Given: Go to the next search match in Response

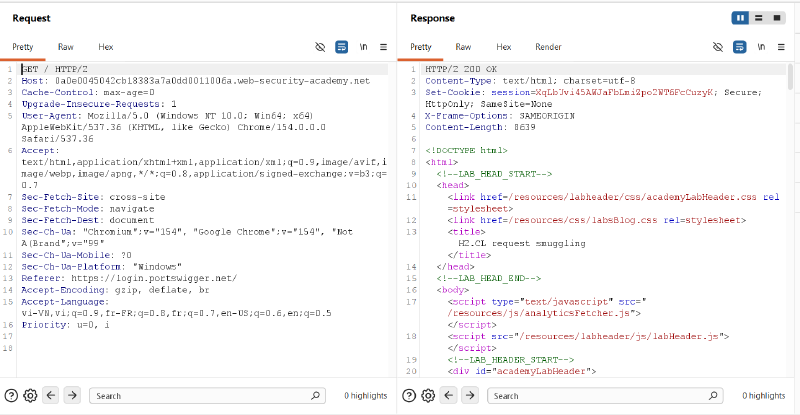Looking at the screenshot, I should (x=470, y=395).
